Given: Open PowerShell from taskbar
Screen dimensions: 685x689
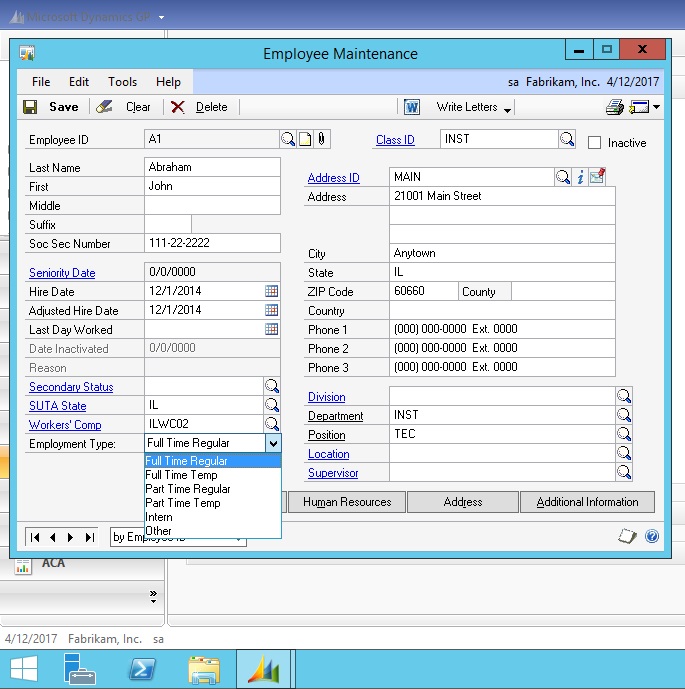Looking at the screenshot, I should pos(142,669).
